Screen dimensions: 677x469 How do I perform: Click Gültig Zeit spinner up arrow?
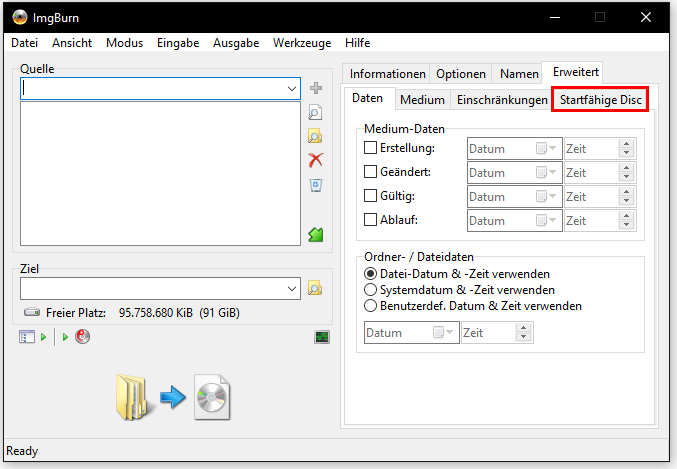pyautogui.click(x=626, y=192)
